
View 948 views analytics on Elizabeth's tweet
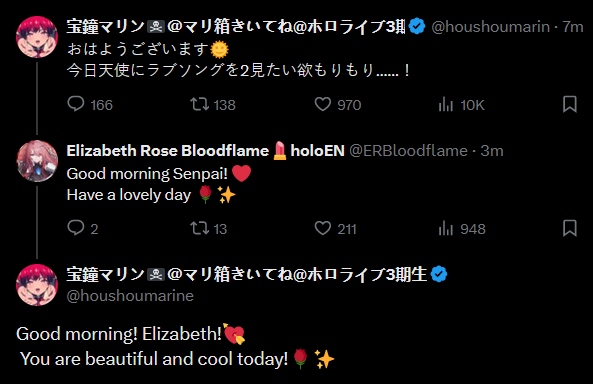pyautogui.click(x=462, y=229)
